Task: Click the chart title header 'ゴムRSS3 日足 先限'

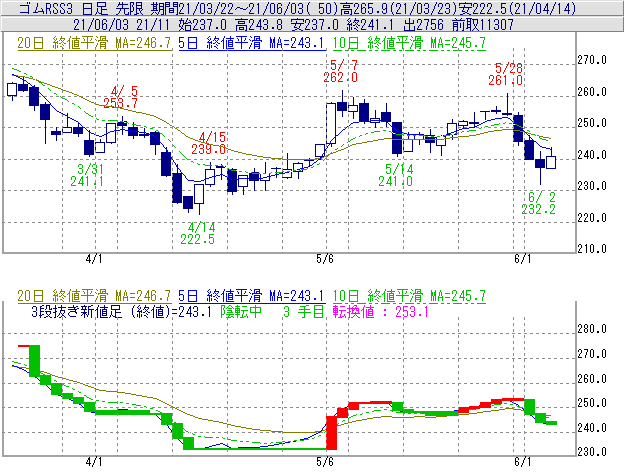Action: click(x=80, y=8)
